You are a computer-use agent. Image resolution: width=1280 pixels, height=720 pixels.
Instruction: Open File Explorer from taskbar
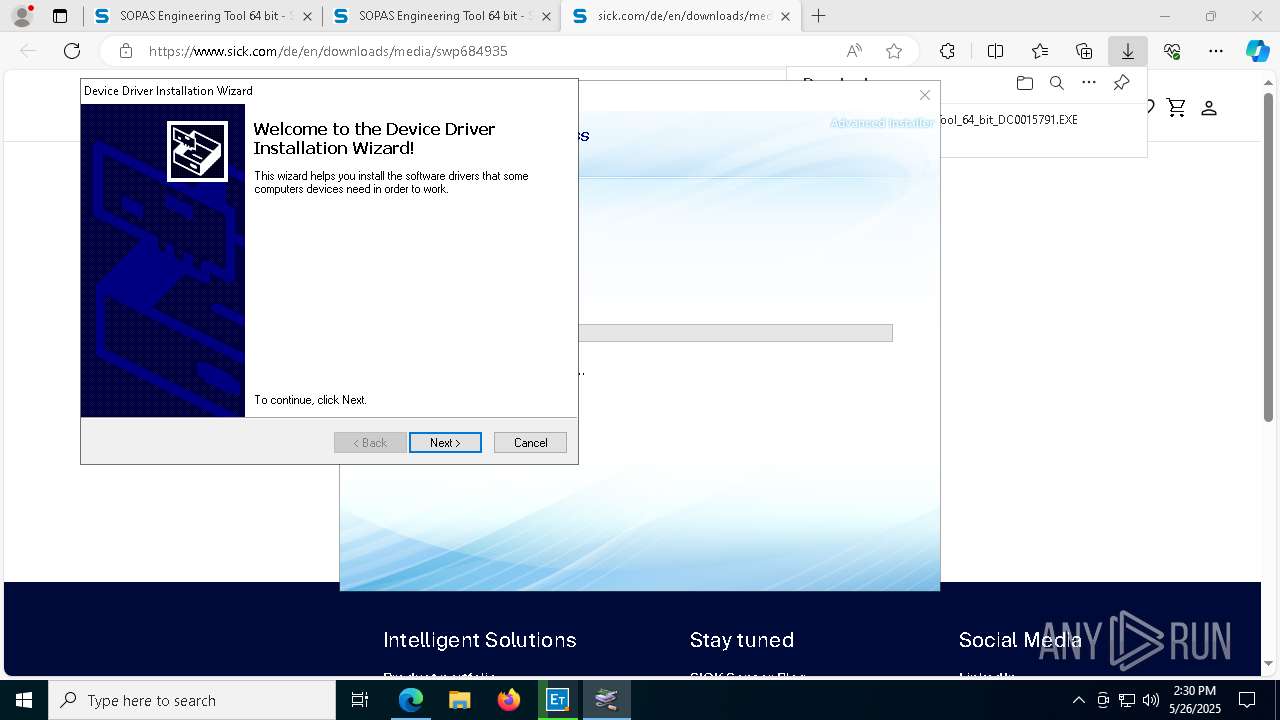click(x=460, y=700)
